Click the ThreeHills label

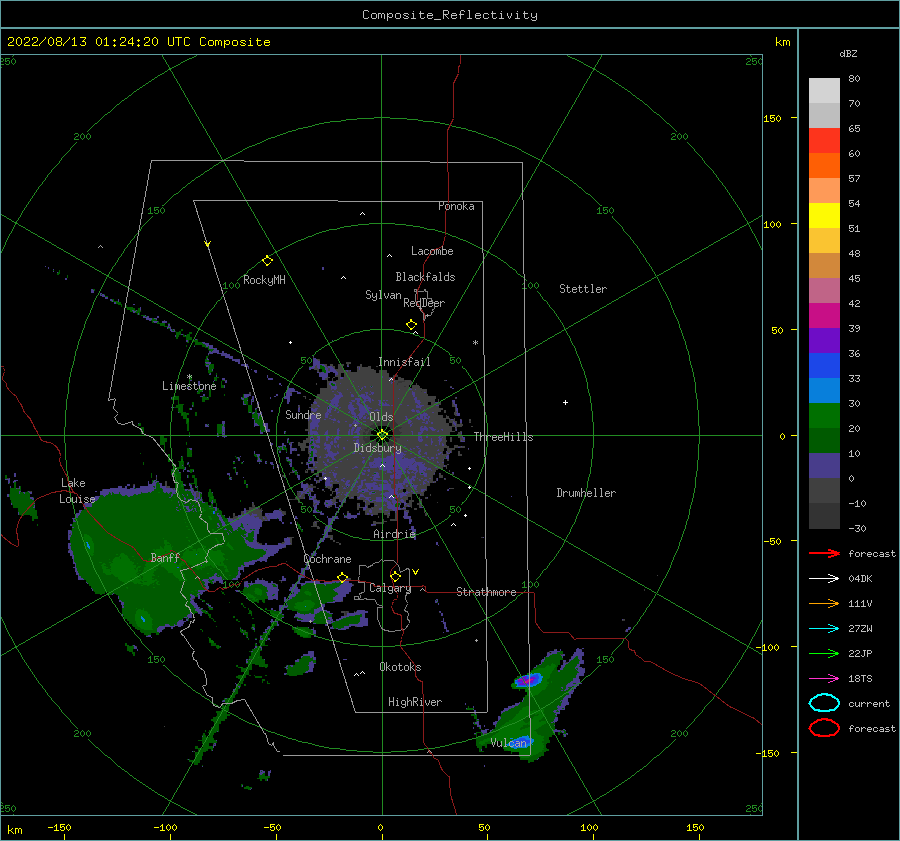[x=503, y=437]
